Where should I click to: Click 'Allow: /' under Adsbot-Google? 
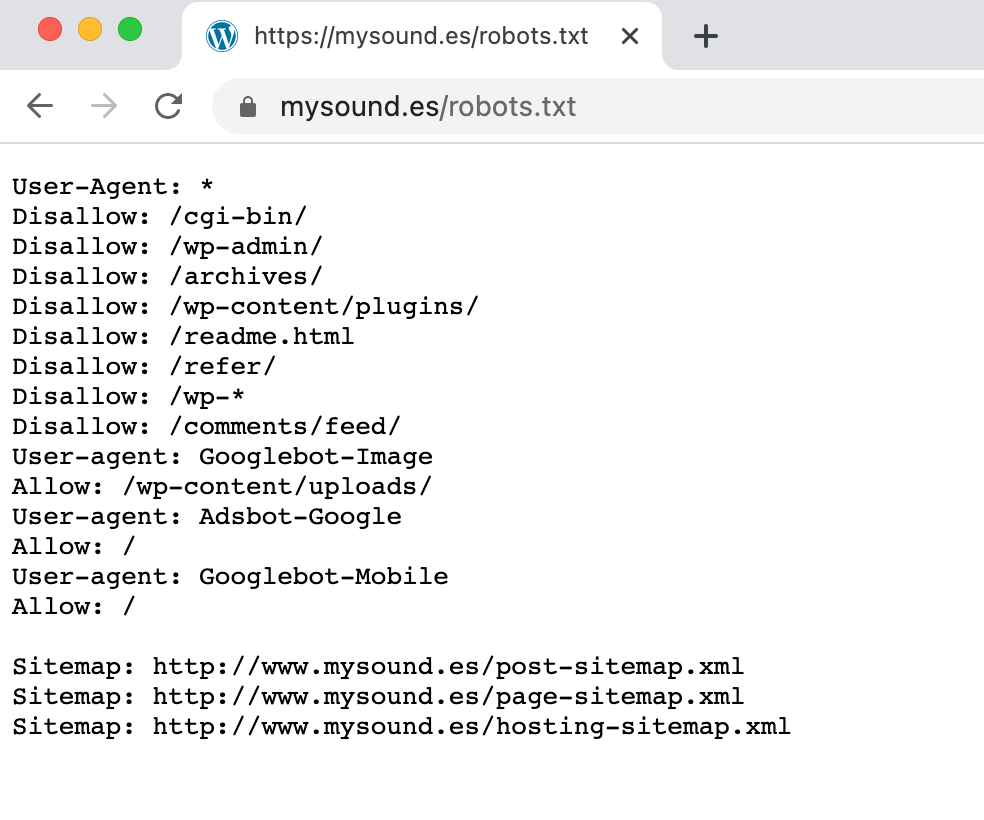(x=73, y=546)
